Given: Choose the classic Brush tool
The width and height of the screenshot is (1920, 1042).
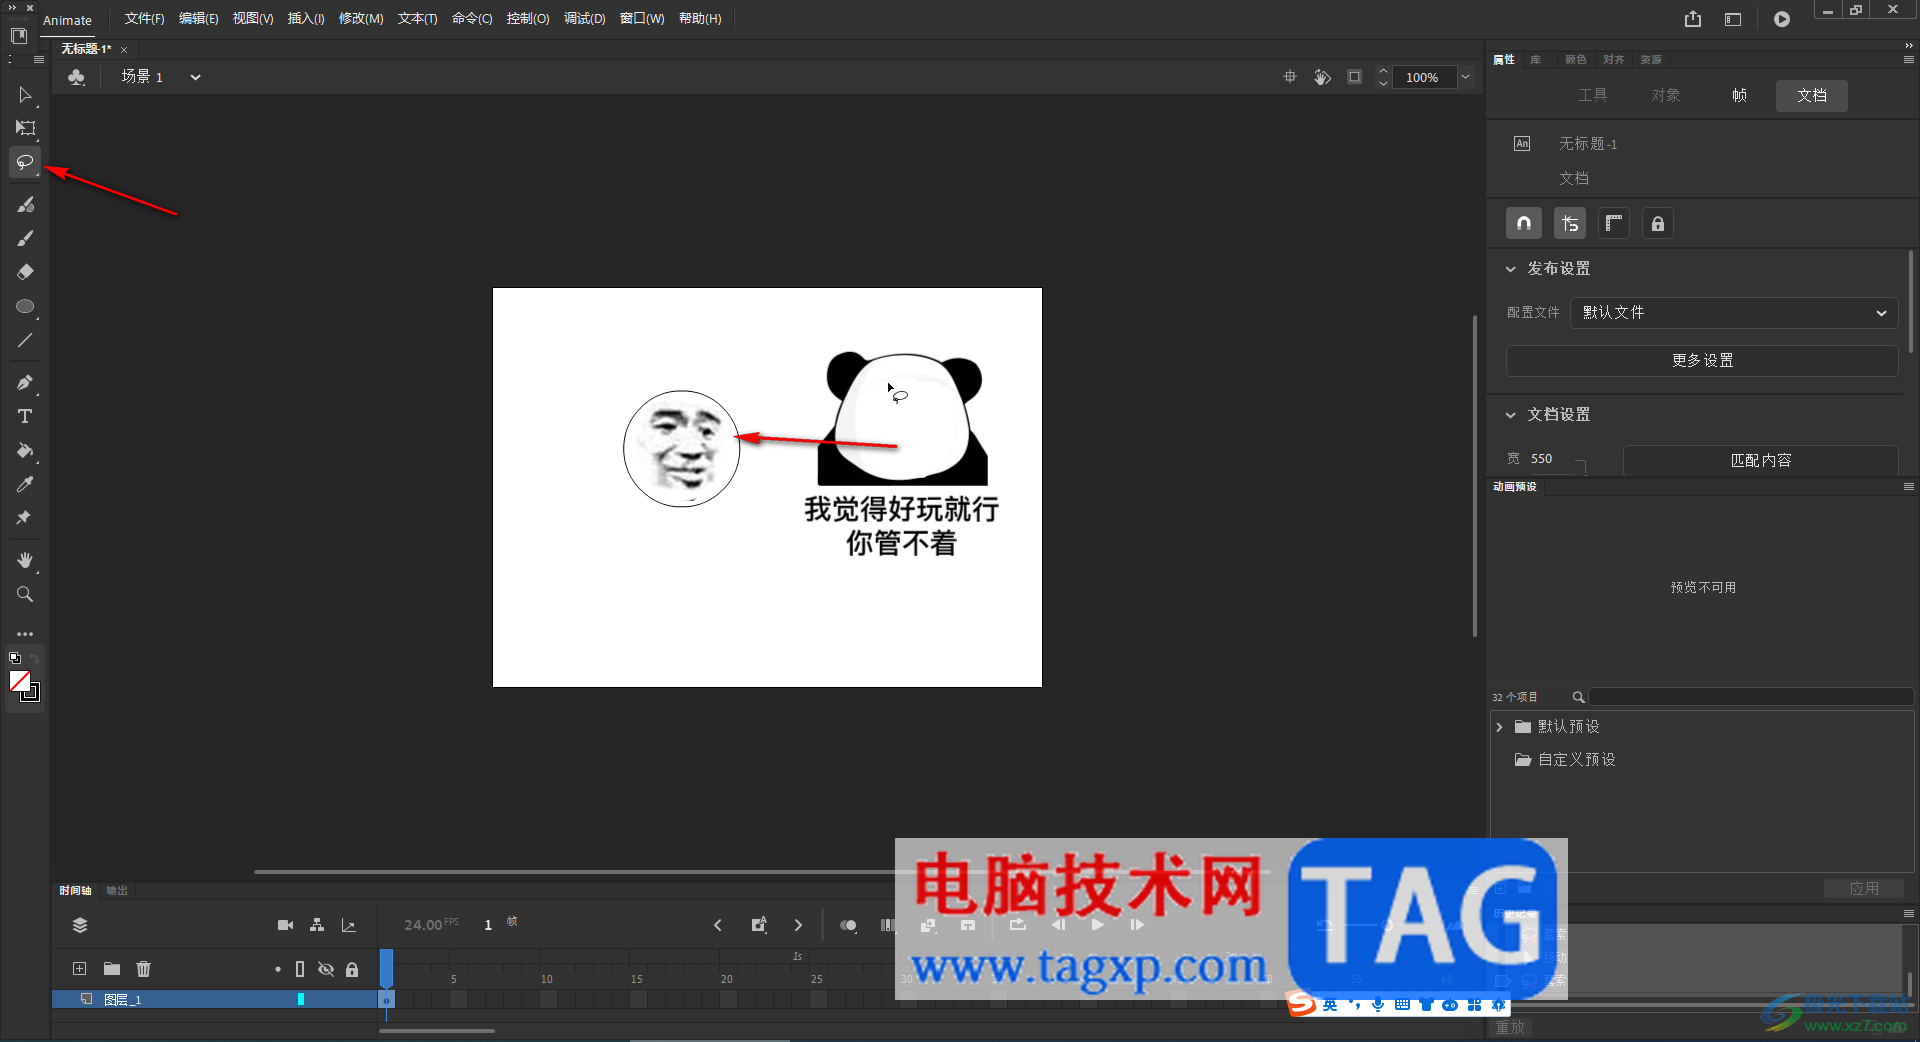Looking at the screenshot, I should pos(25,238).
